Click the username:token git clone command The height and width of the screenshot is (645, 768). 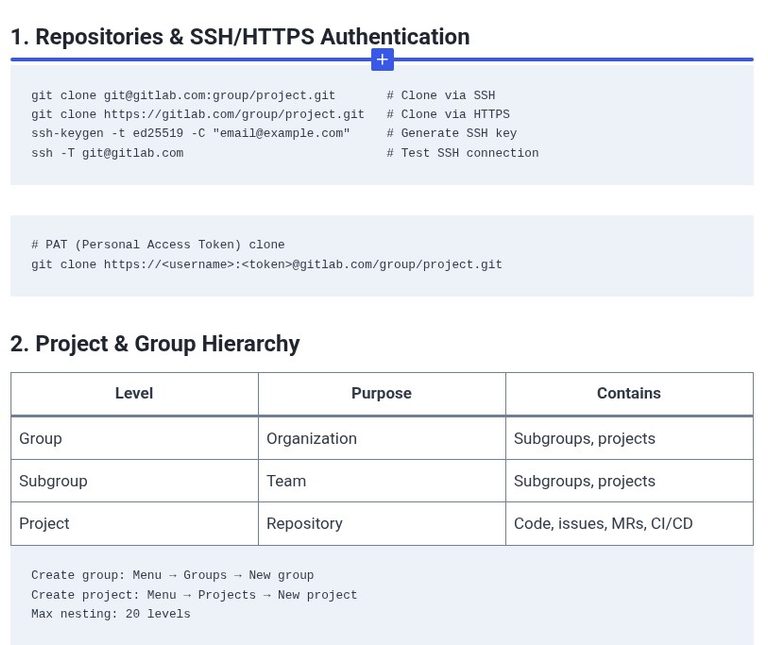click(x=266, y=264)
